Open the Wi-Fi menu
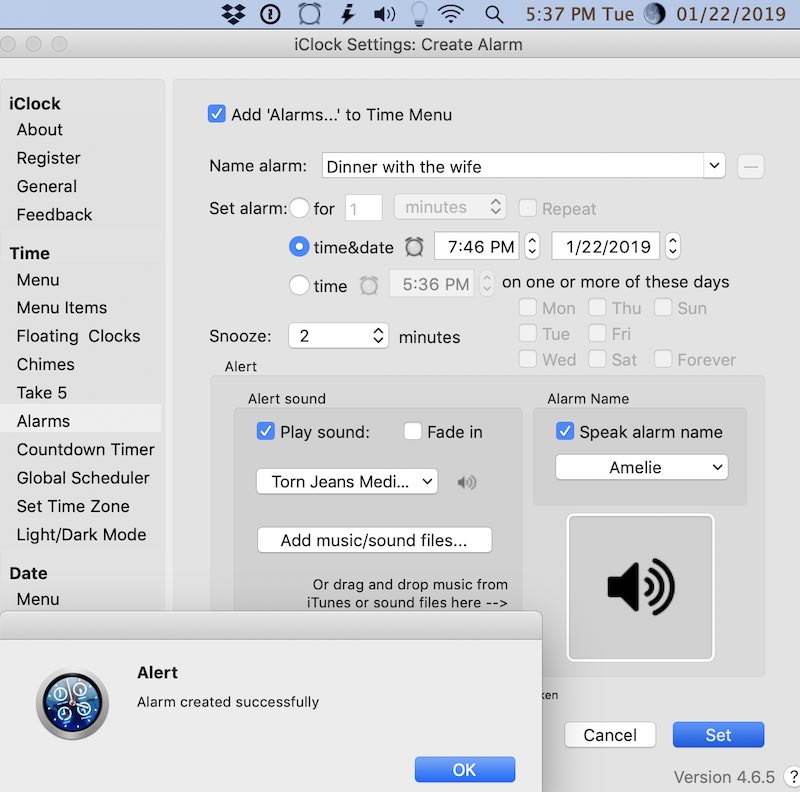This screenshot has height=792, width=800. point(451,14)
